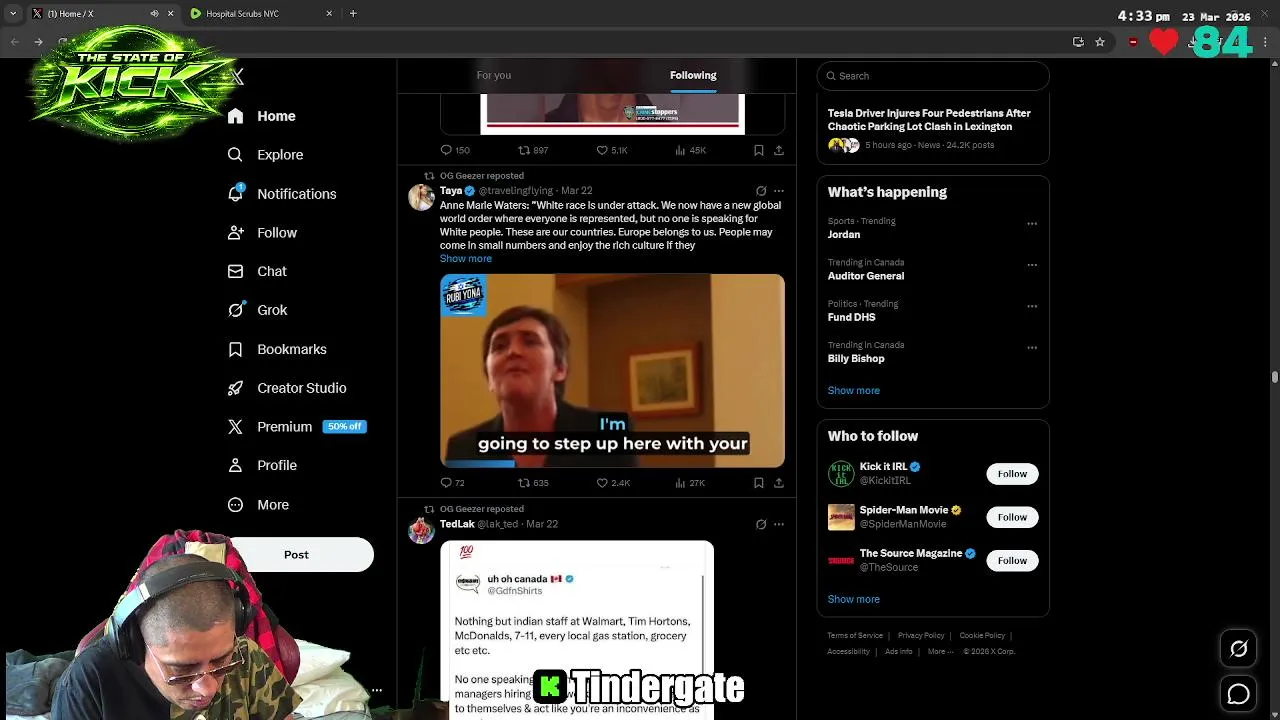Open browser tab list dropdown arrow

click(13, 14)
